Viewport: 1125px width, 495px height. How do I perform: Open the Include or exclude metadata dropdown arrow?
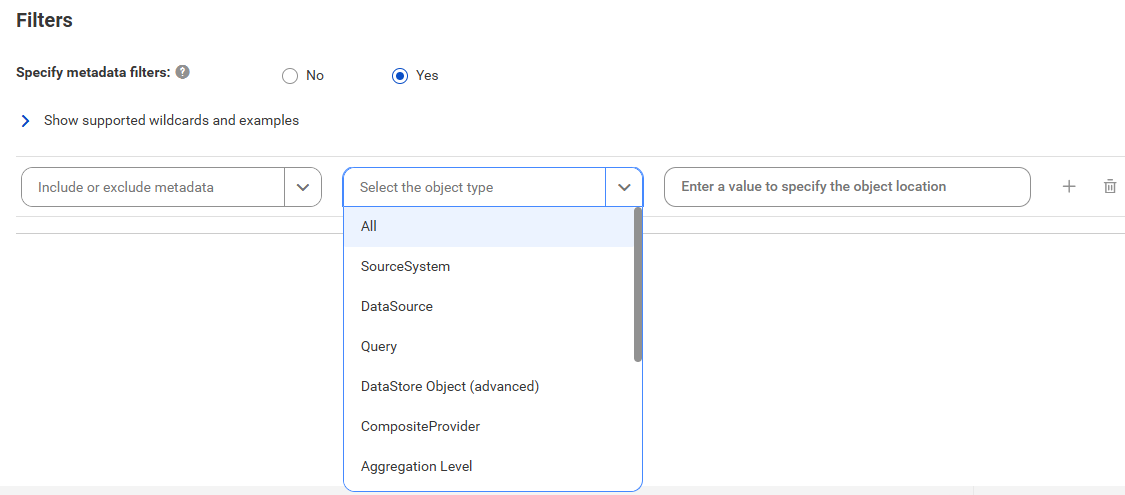[303, 187]
